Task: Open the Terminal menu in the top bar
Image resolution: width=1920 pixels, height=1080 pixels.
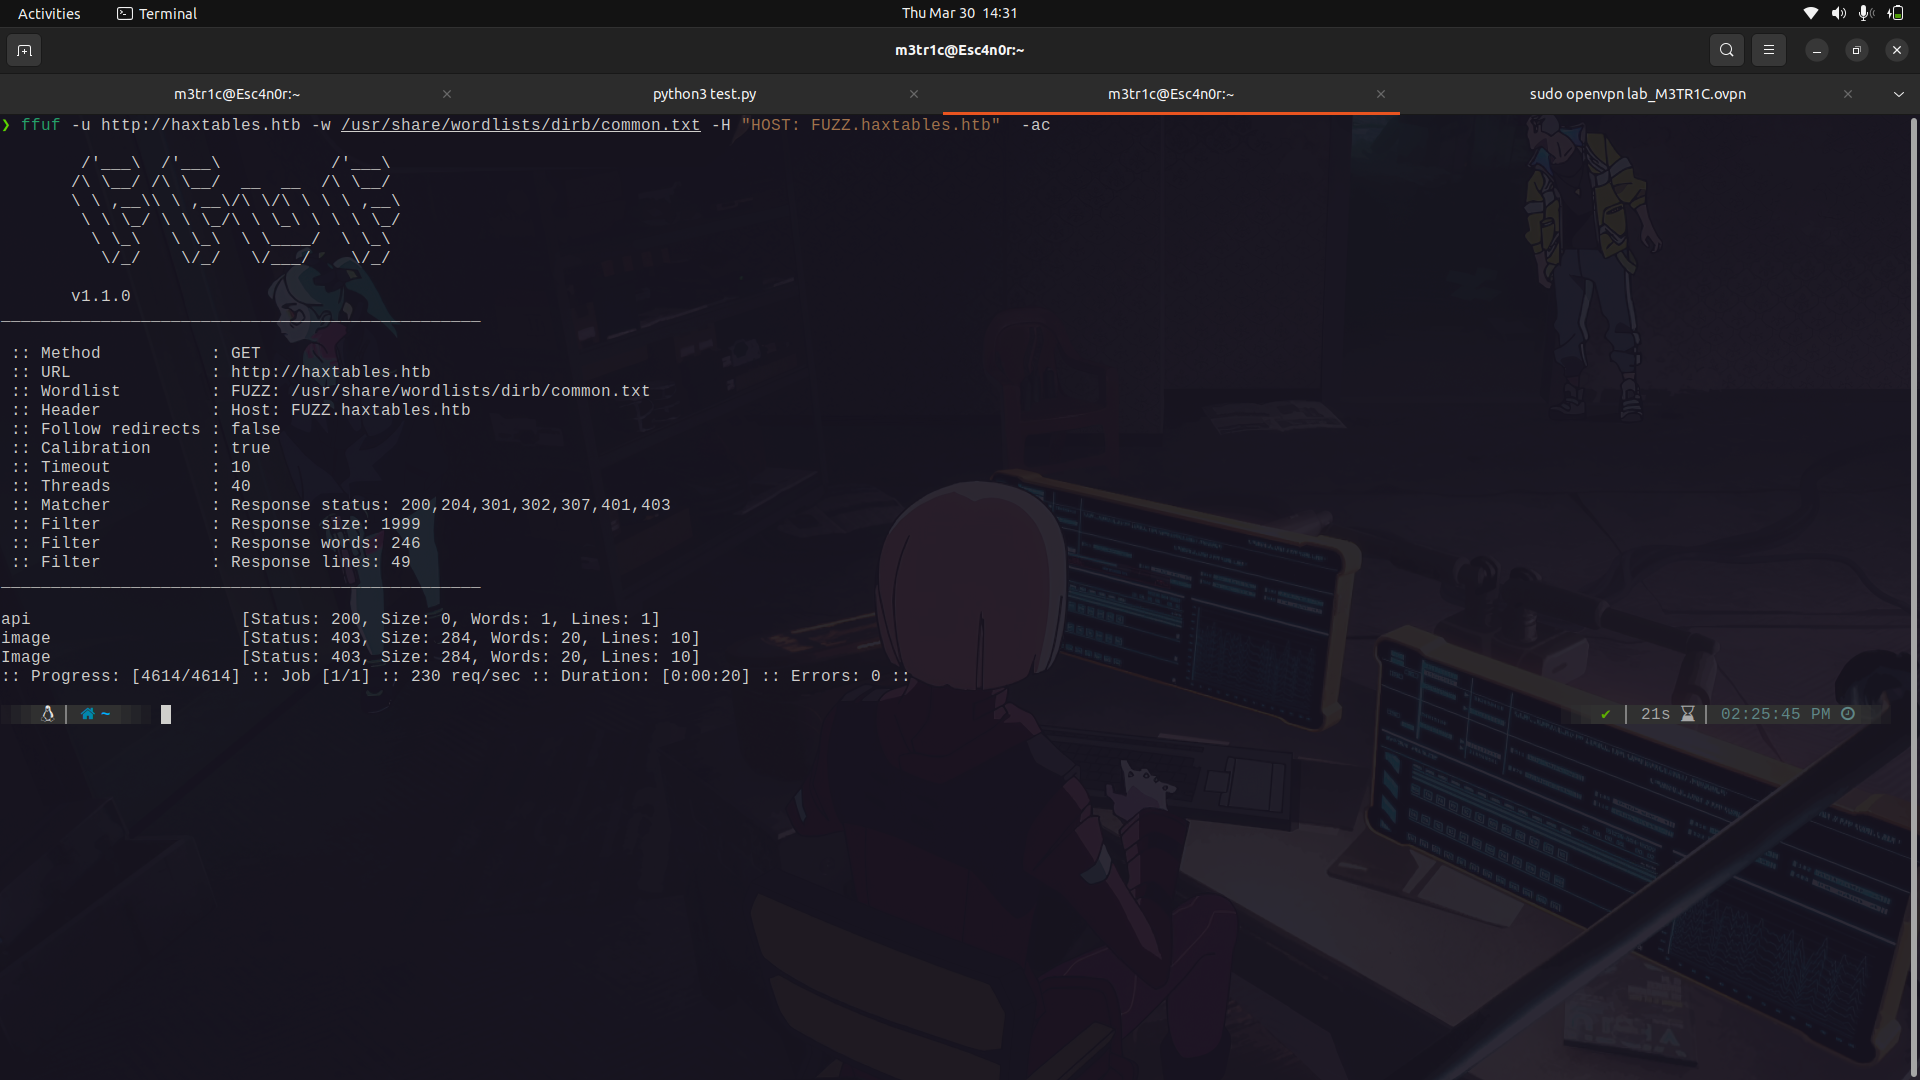Action: 156,13
